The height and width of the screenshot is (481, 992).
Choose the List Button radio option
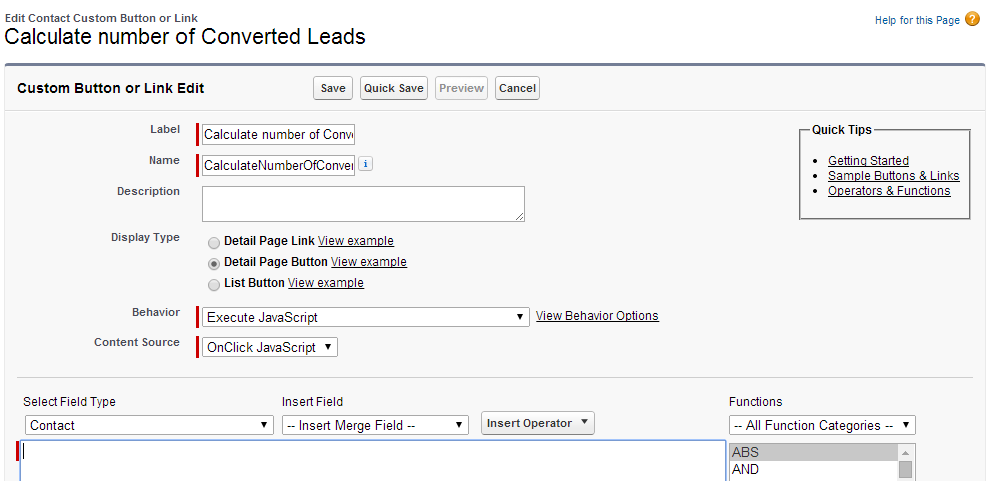click(214, 284)
